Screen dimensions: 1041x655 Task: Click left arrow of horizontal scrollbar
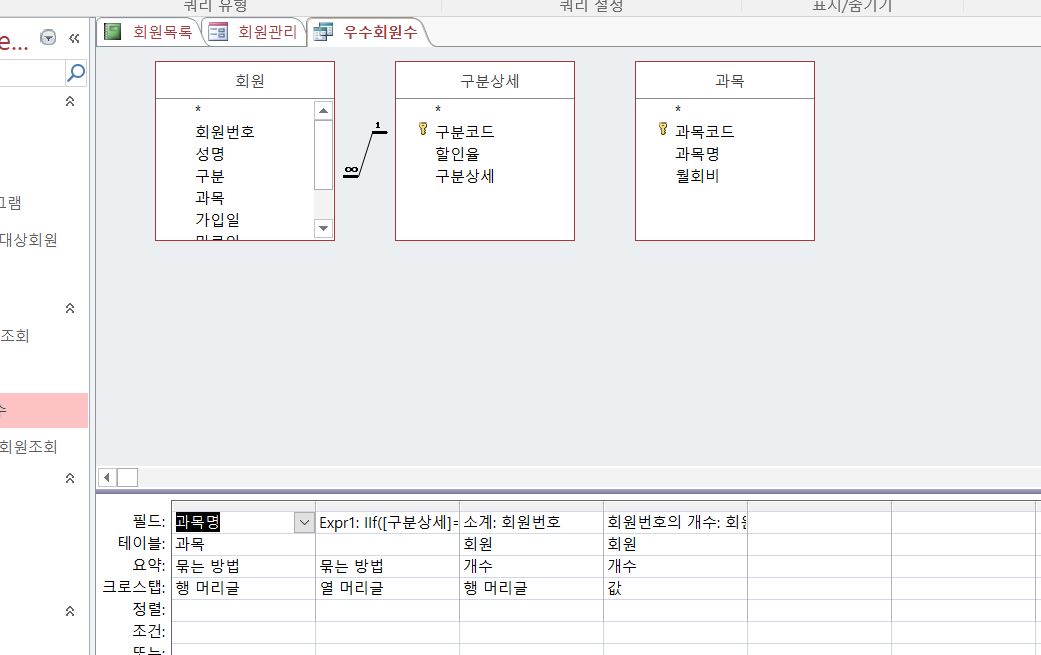click(108, 477)
